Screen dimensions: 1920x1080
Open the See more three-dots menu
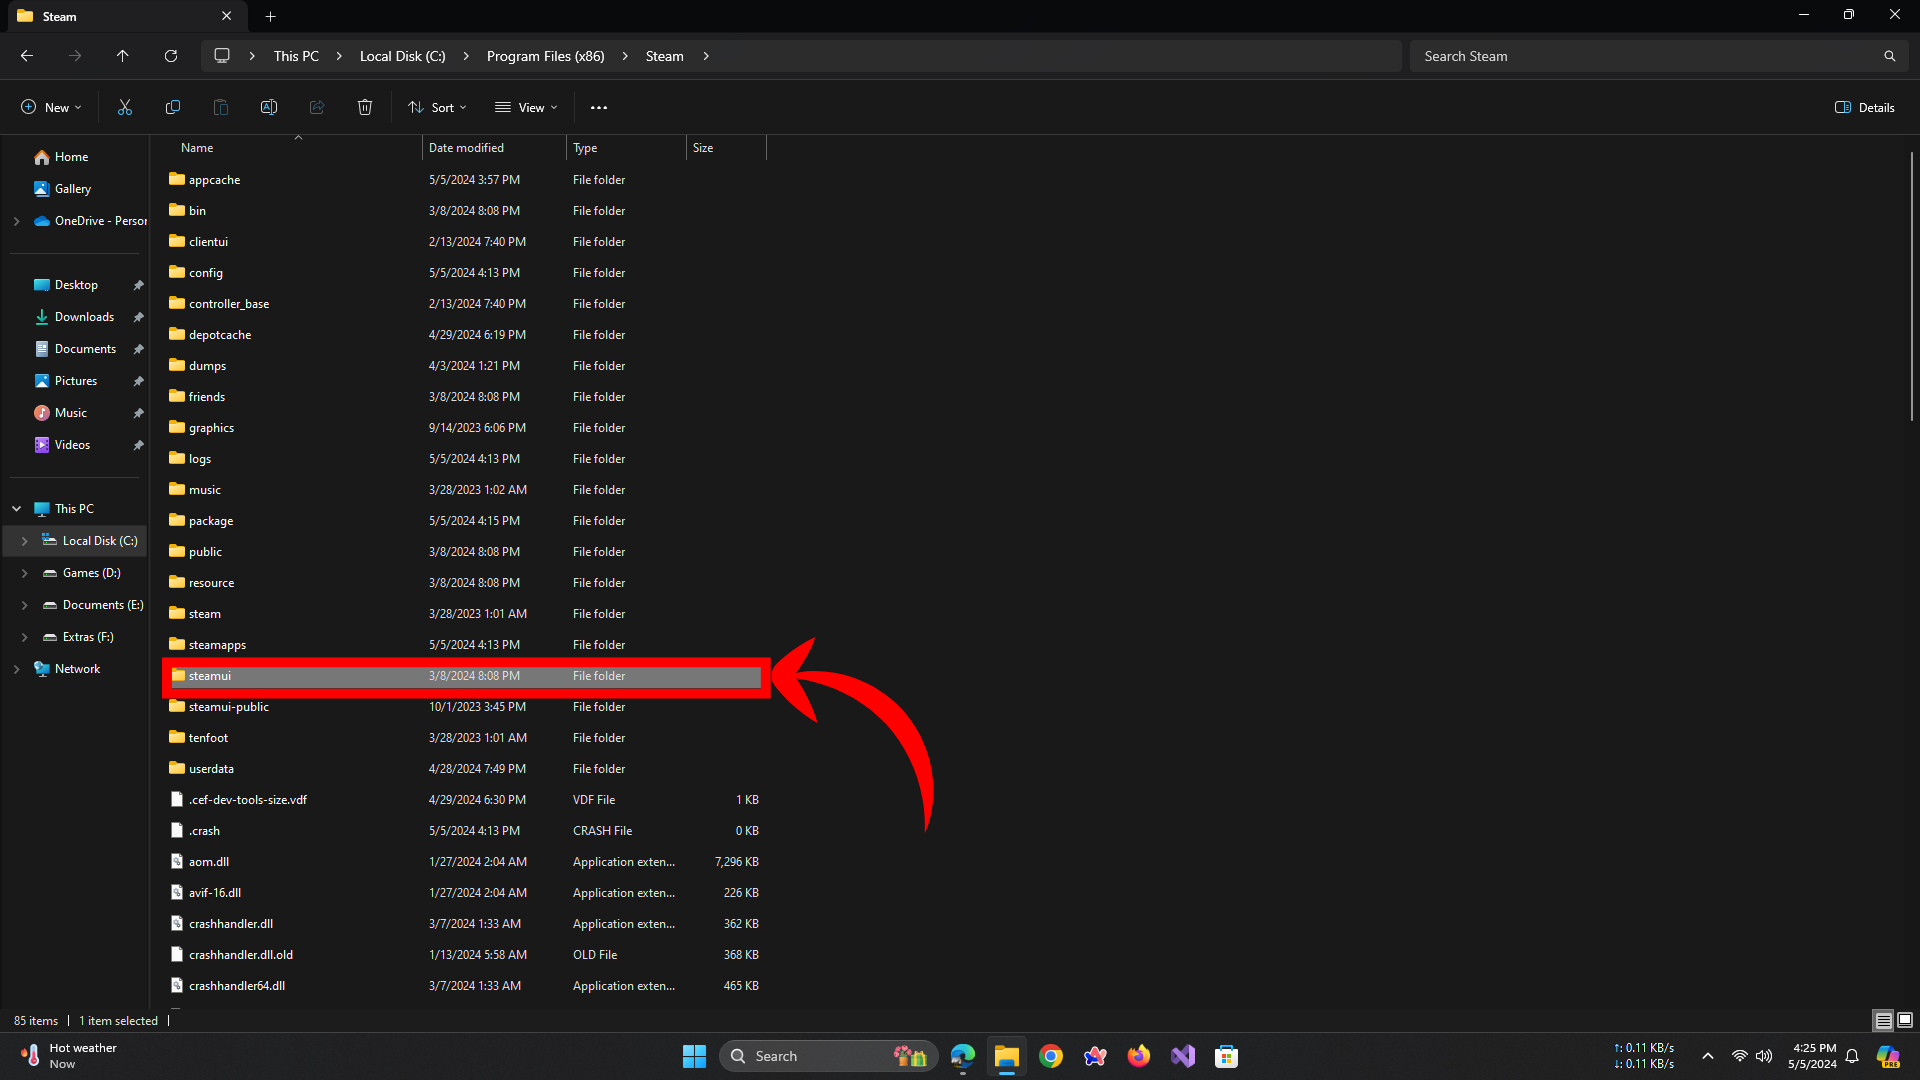point(599,107)
